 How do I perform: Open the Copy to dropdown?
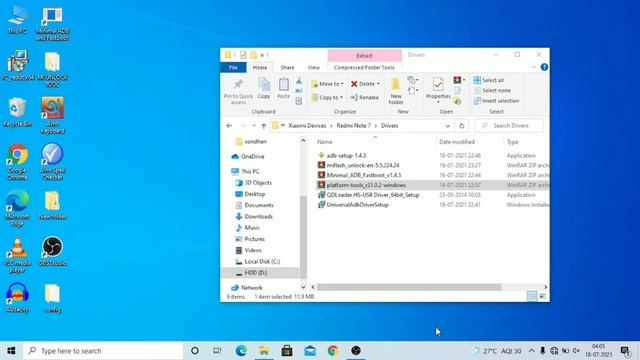(x=327, y=98)
